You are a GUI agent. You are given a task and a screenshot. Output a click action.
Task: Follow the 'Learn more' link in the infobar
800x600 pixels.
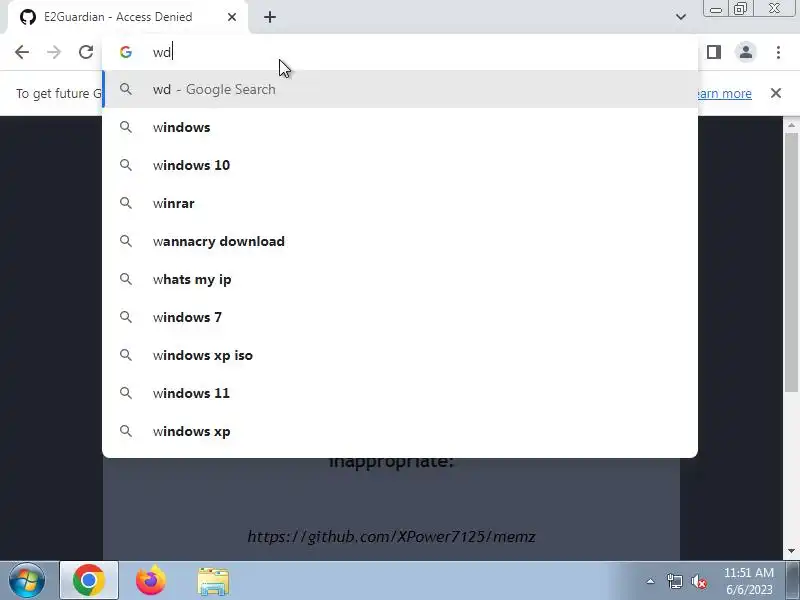[725, 94]
